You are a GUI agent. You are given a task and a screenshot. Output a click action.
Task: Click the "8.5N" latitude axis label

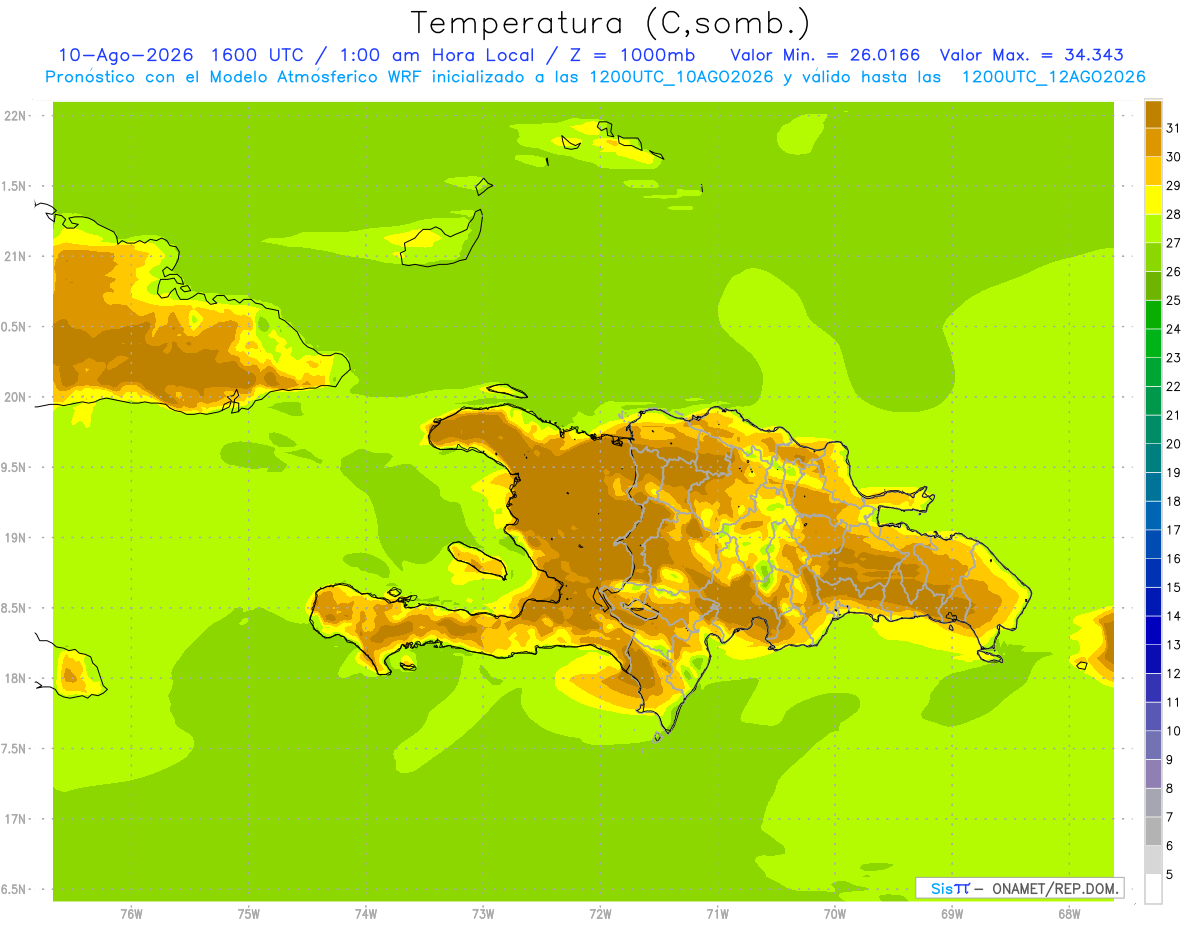click(15, 608)
